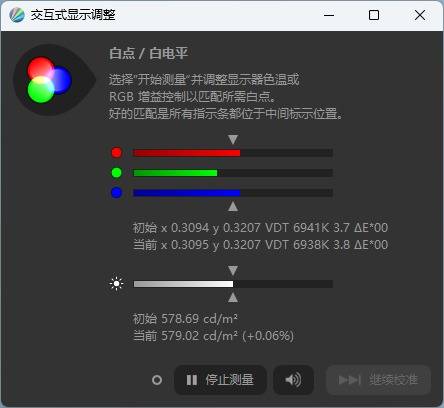Click the down marker above luminance bar
The width and height of the screenshot is (444, 408).
[x=233, y=270]
